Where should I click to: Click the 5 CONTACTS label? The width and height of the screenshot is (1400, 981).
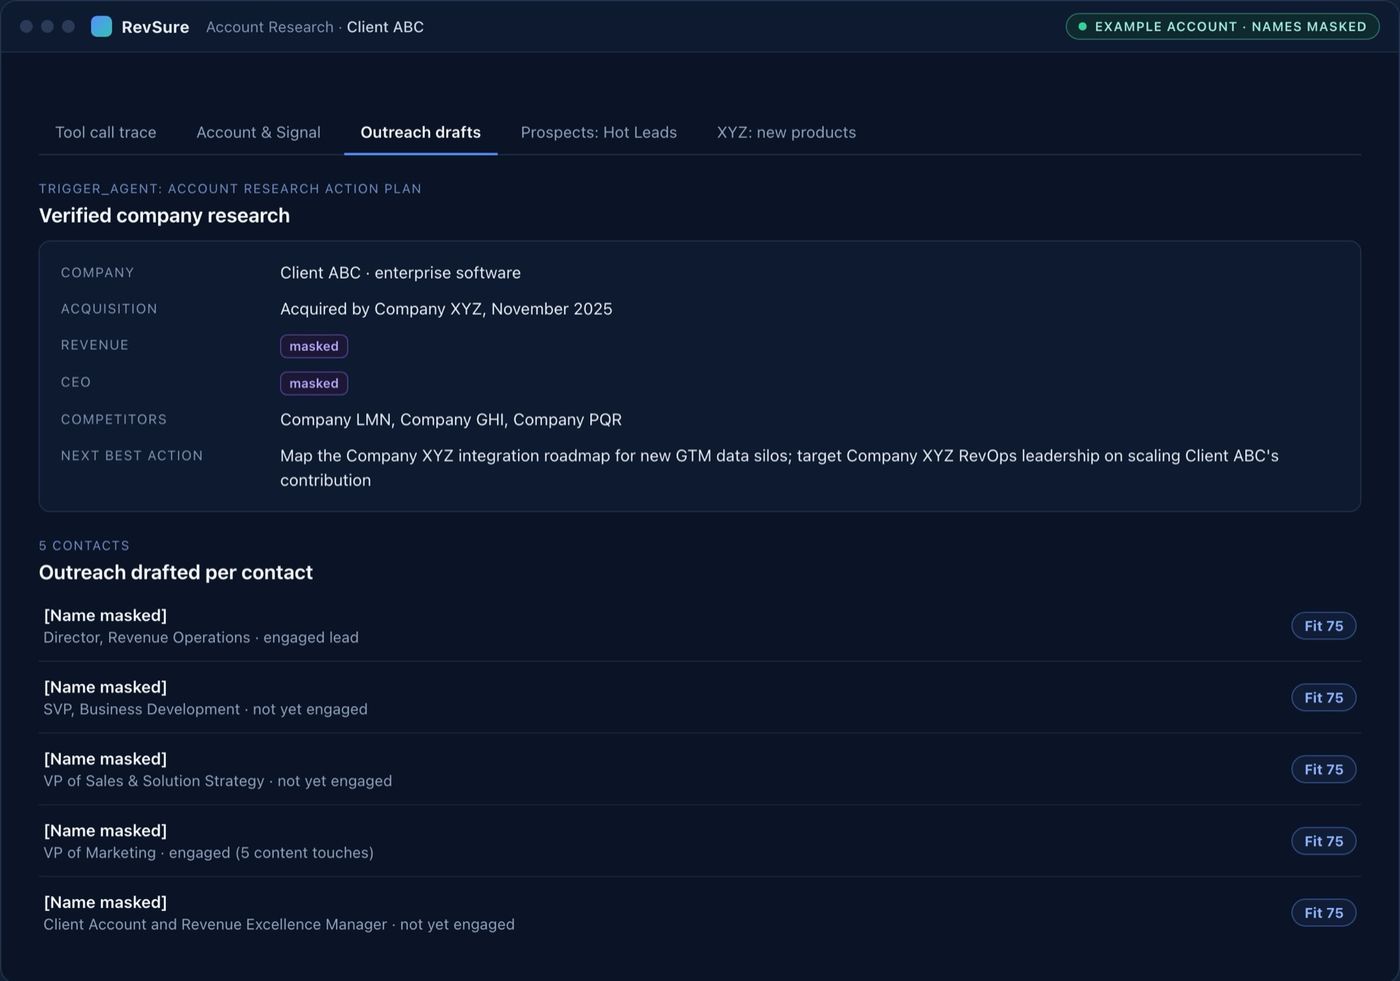point(84,545)
